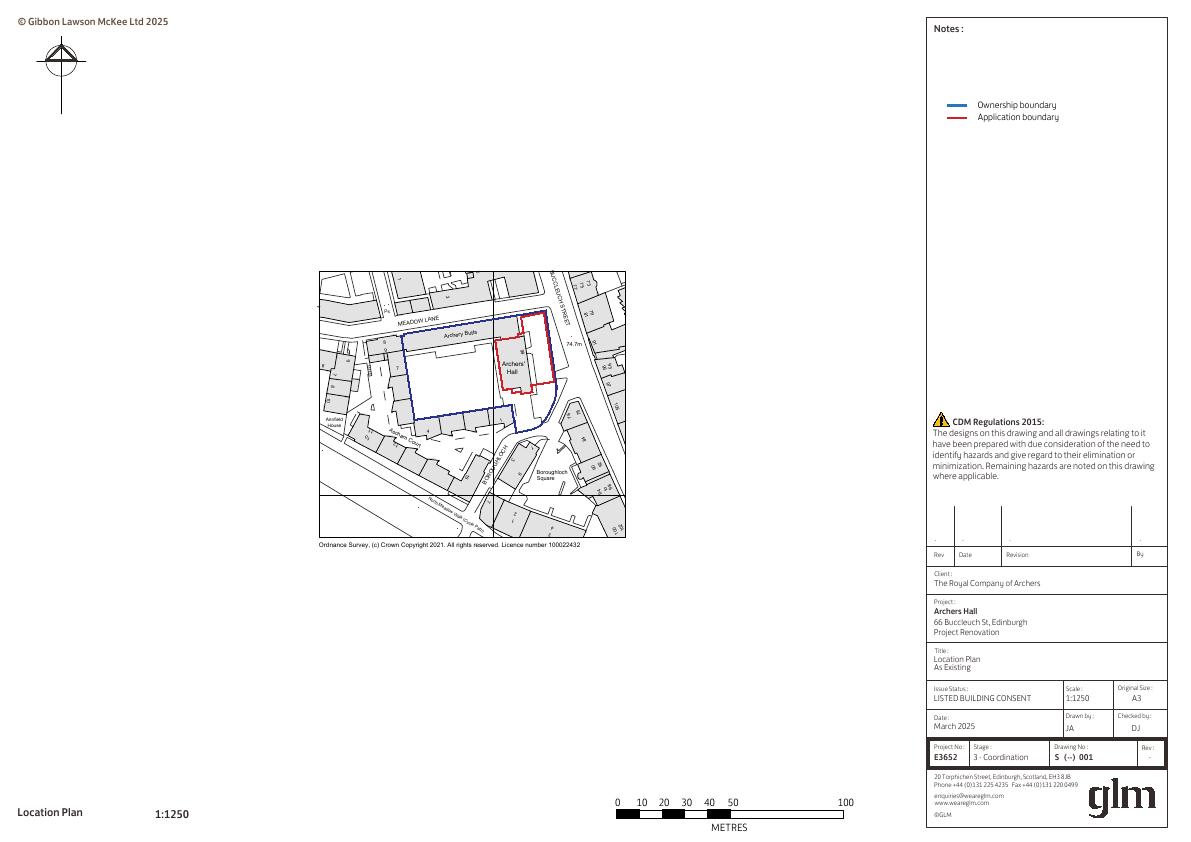Click the 'S (--) 001' drawing number

(1073, 758)
